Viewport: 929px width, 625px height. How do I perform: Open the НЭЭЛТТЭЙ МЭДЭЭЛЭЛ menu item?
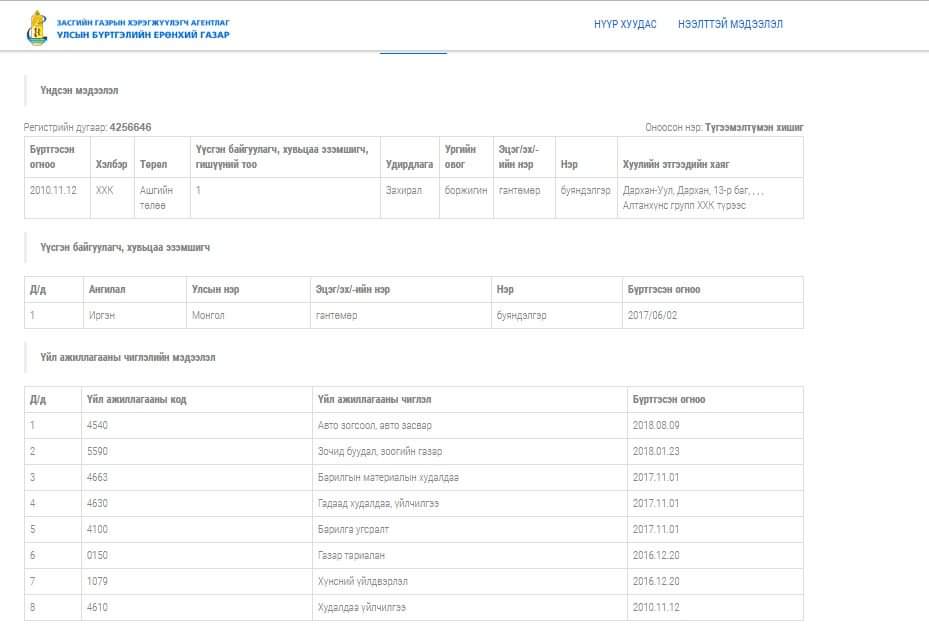730,24
